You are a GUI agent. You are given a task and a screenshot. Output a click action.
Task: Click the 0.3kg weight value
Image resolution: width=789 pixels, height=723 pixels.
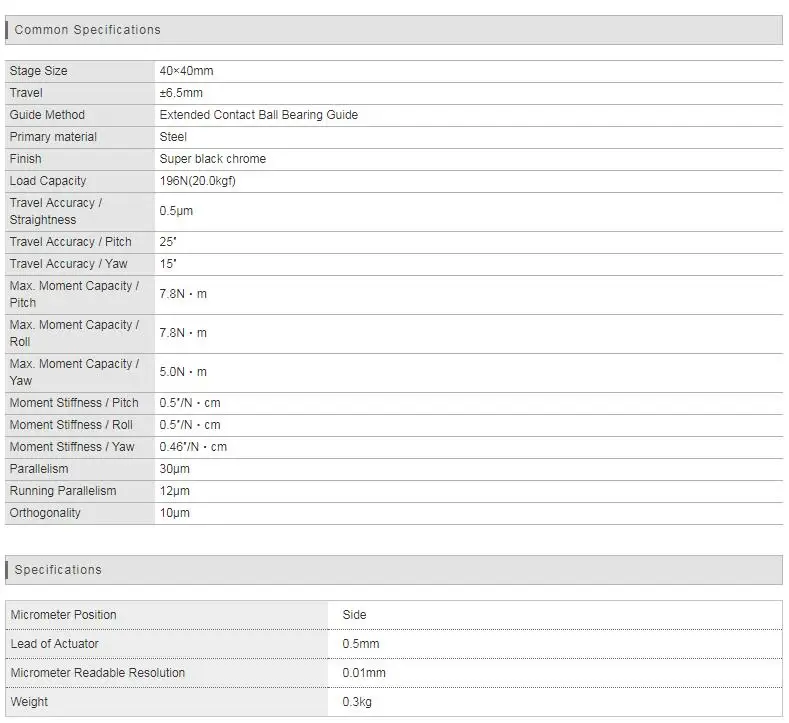tap(356, 702)
